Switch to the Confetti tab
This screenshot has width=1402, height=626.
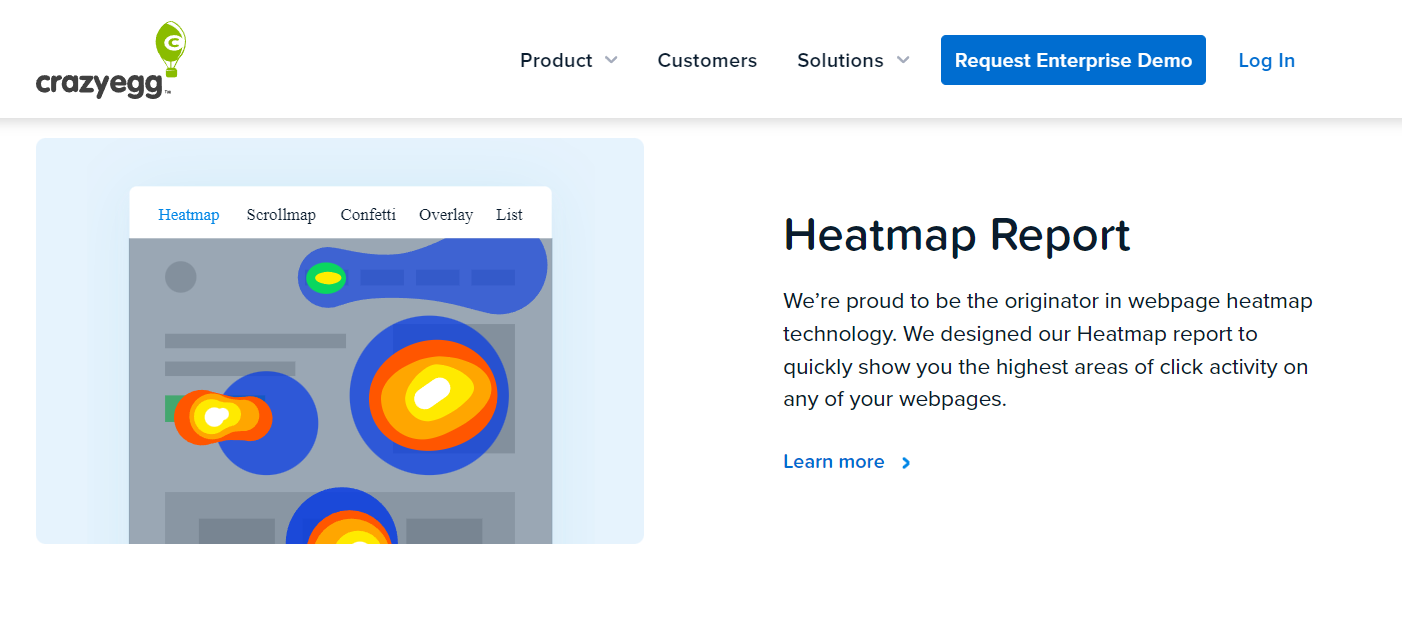(368, 214)
